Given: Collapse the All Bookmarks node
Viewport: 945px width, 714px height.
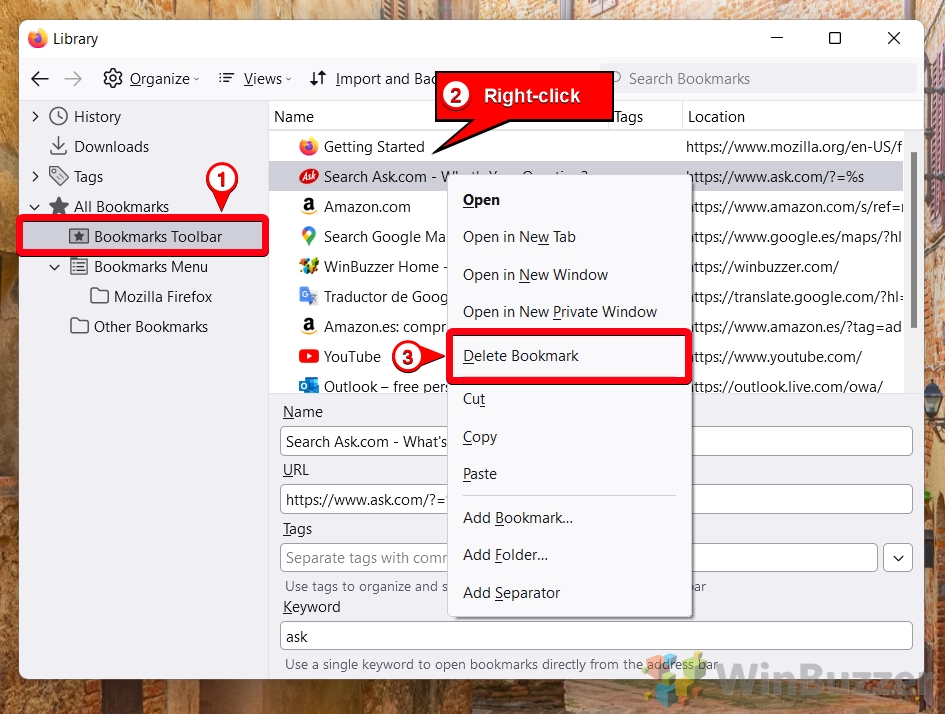Looking at the screenshot, I should pos(35,207).
